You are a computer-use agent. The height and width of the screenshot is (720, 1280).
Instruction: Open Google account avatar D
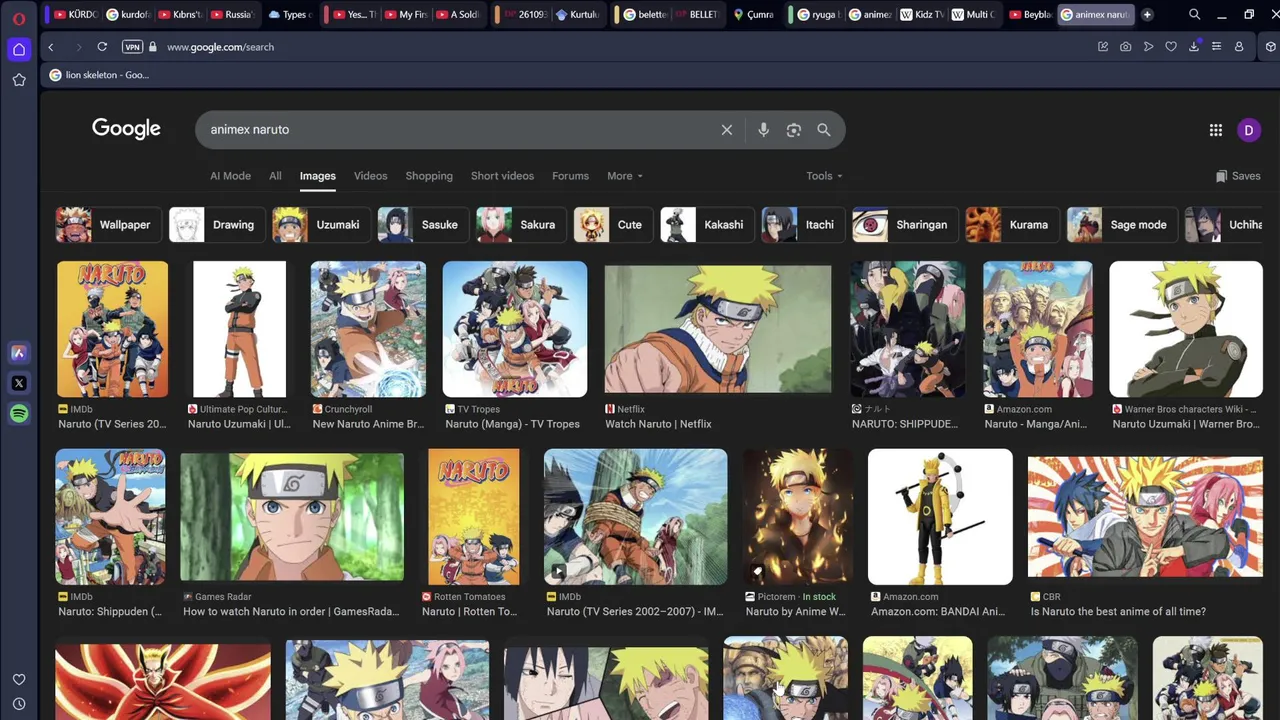coord(1248,130)
